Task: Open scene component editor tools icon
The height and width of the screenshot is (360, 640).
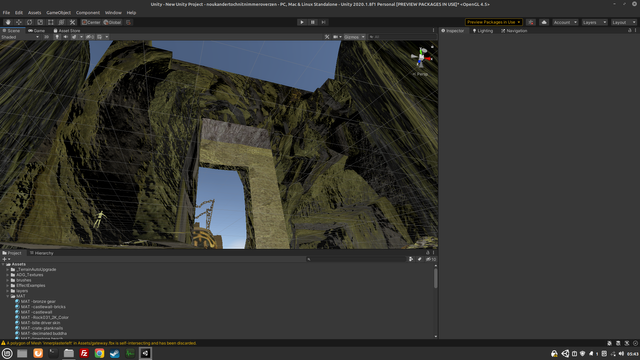Action: [x=327, y=37]
